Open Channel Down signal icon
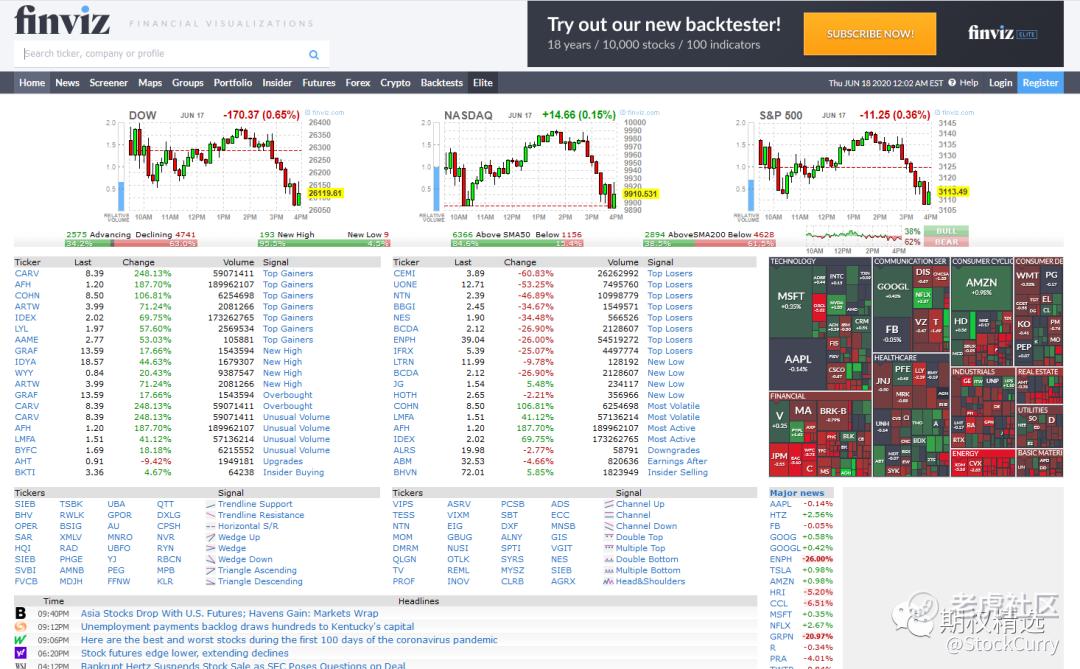The width and height of the screenshot is (1080, 669). pos(609,526)
